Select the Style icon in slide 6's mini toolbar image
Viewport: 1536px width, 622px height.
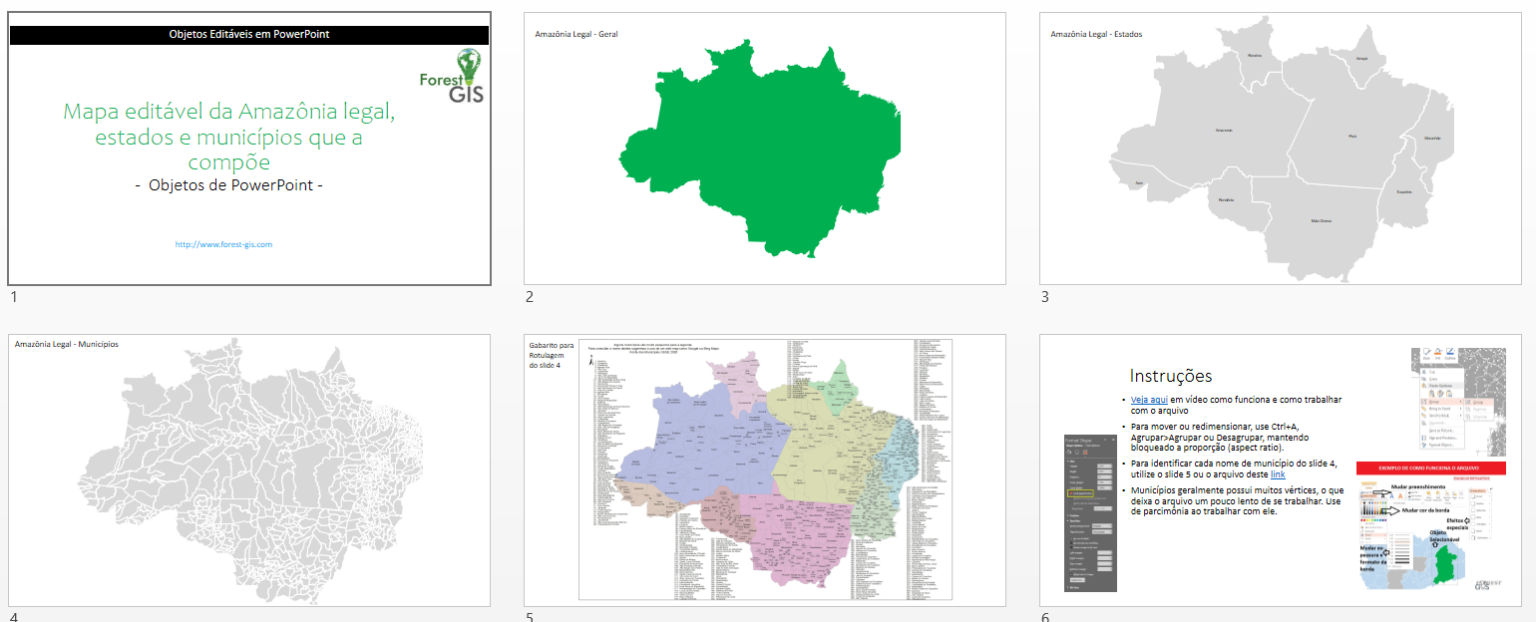pyautogui.click(x=1426, y=353)
